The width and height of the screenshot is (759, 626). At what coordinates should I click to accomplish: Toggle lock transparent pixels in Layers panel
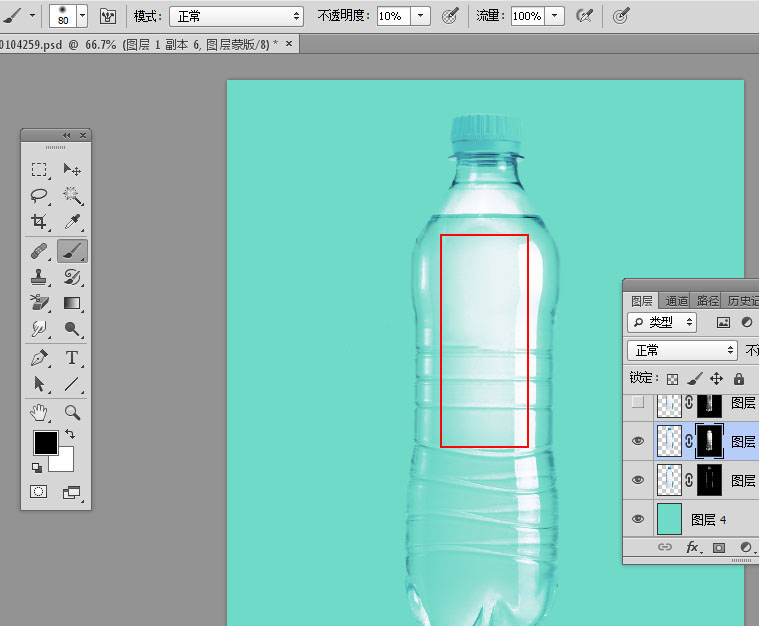tap(673, 379)
